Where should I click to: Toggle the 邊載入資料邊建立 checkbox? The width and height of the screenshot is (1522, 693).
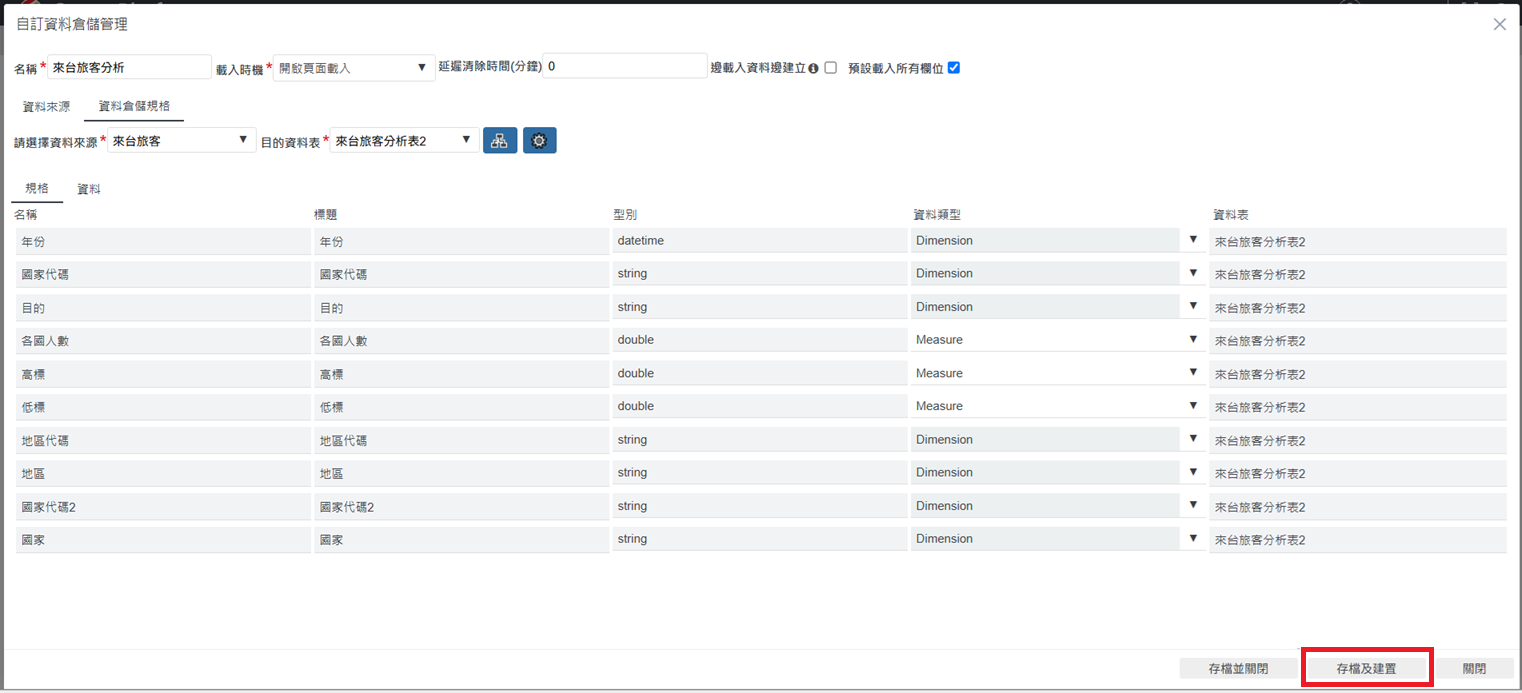coord(830,68)
